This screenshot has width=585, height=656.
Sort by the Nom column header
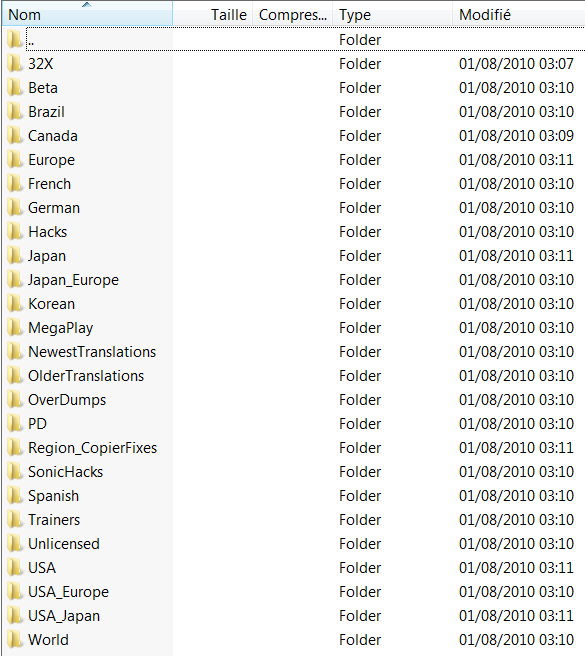(87, 15)
